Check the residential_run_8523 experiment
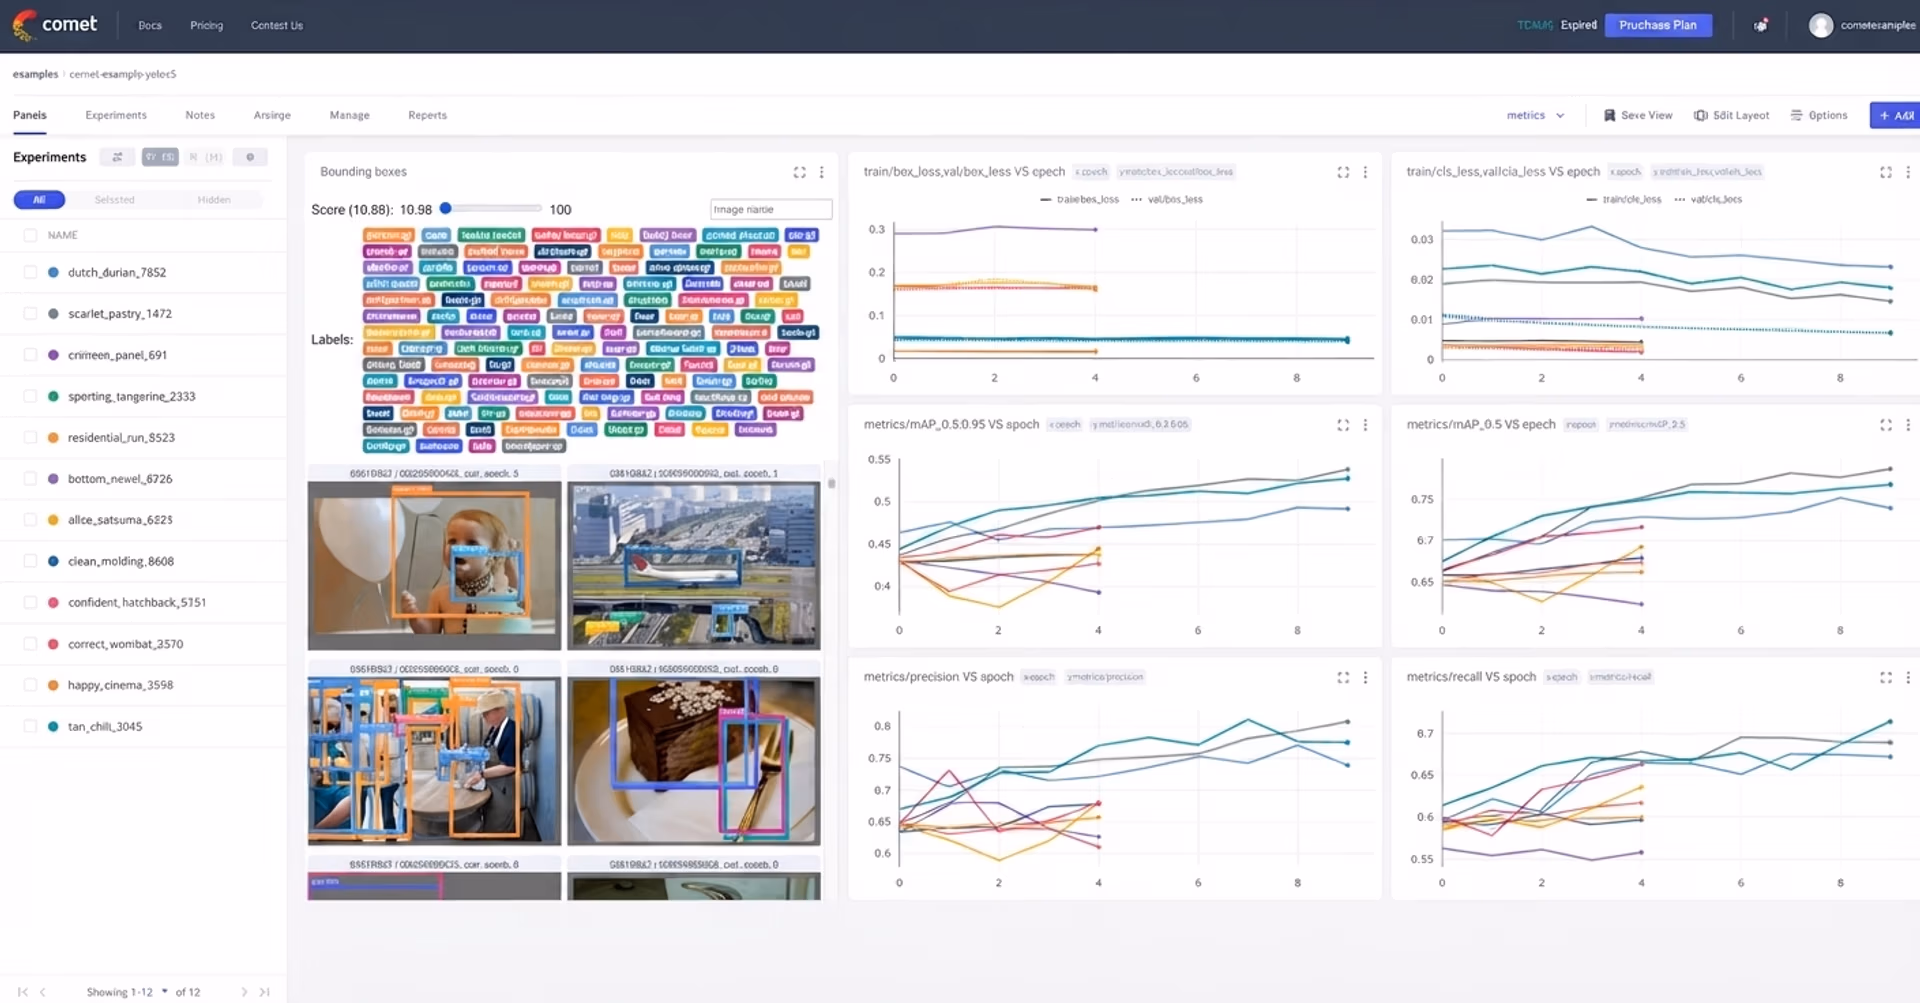Viewport: 1920px width, 1003px height. [30, 437]
